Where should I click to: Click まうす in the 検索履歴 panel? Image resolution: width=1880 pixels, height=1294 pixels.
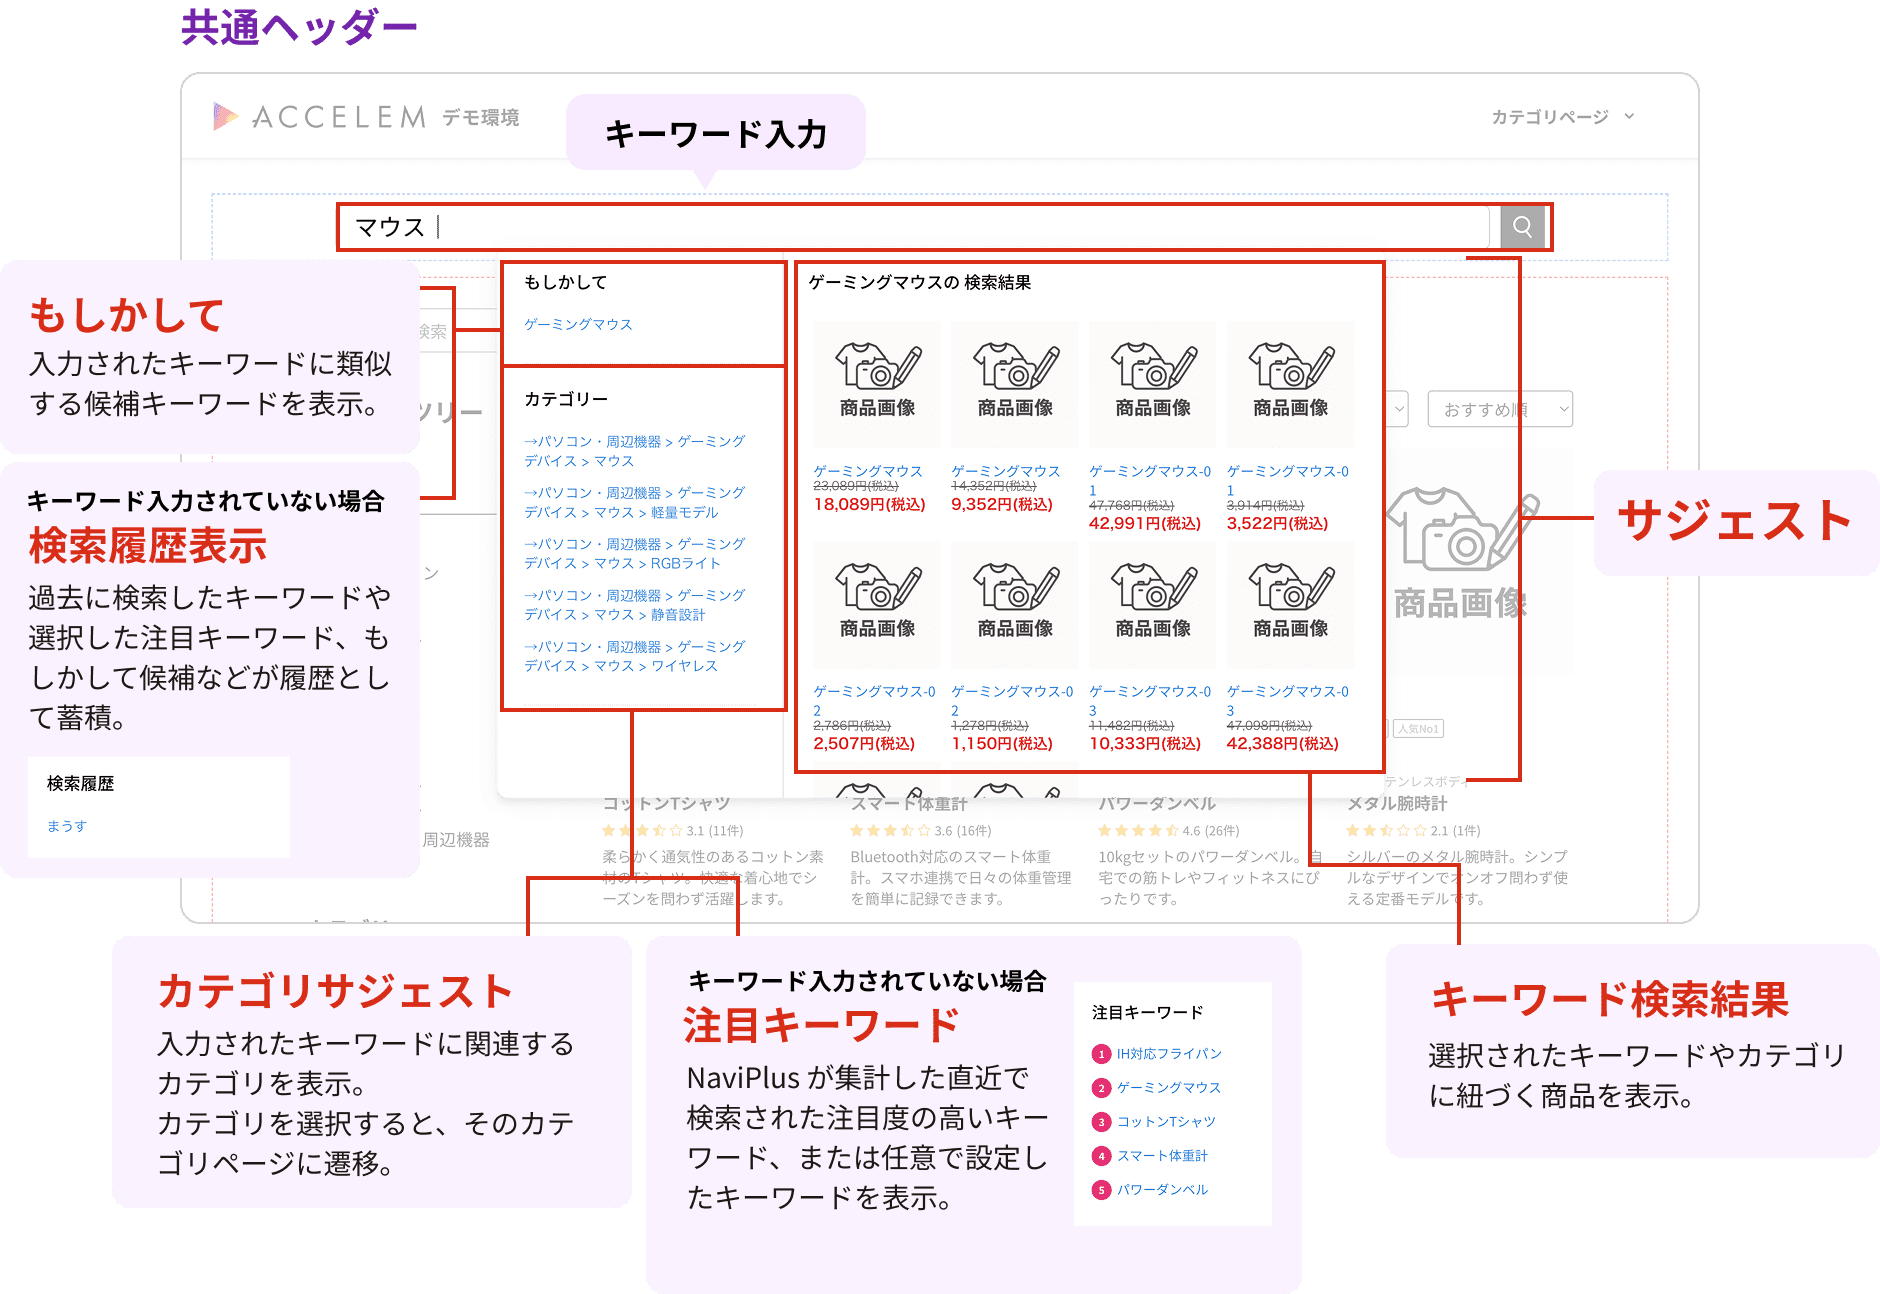64,825
